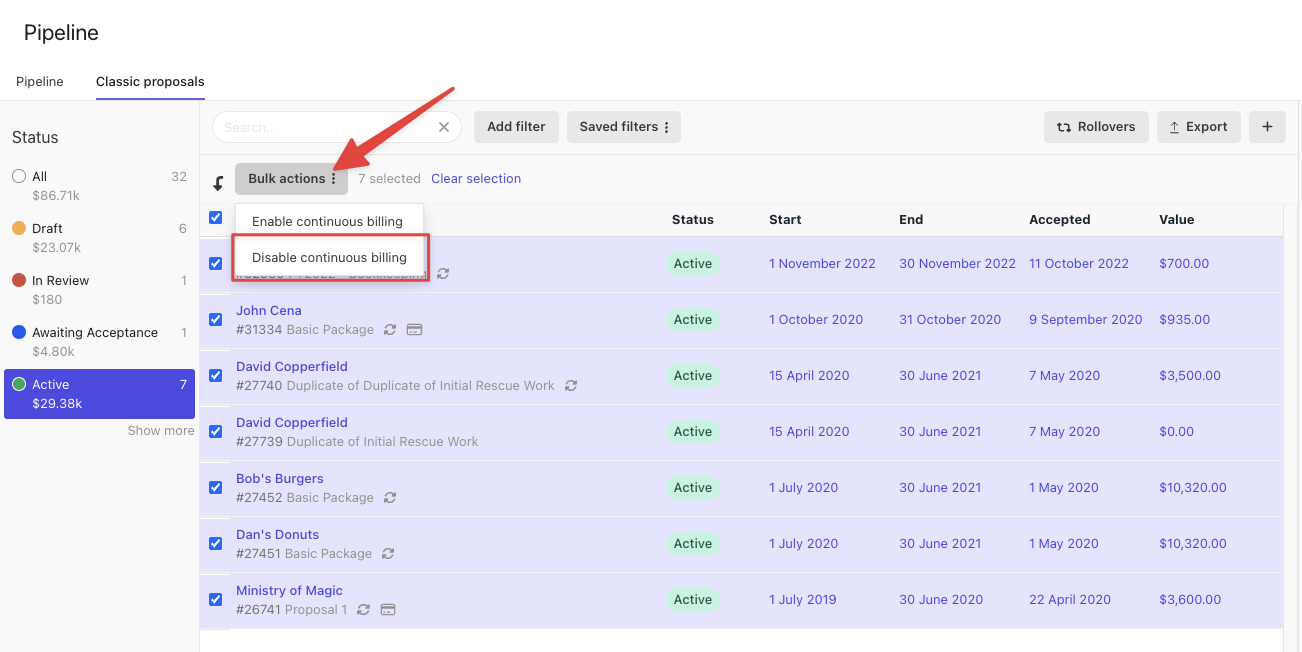Uncheck the Bob's Burgers row checkbox
The image size is (1302, 652).
[215, 487]
